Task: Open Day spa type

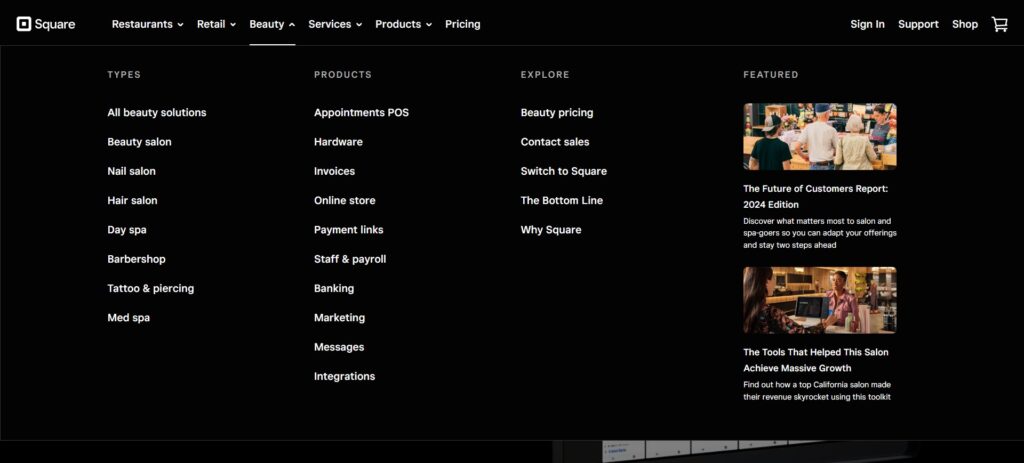Action: (x=127, y=230)
